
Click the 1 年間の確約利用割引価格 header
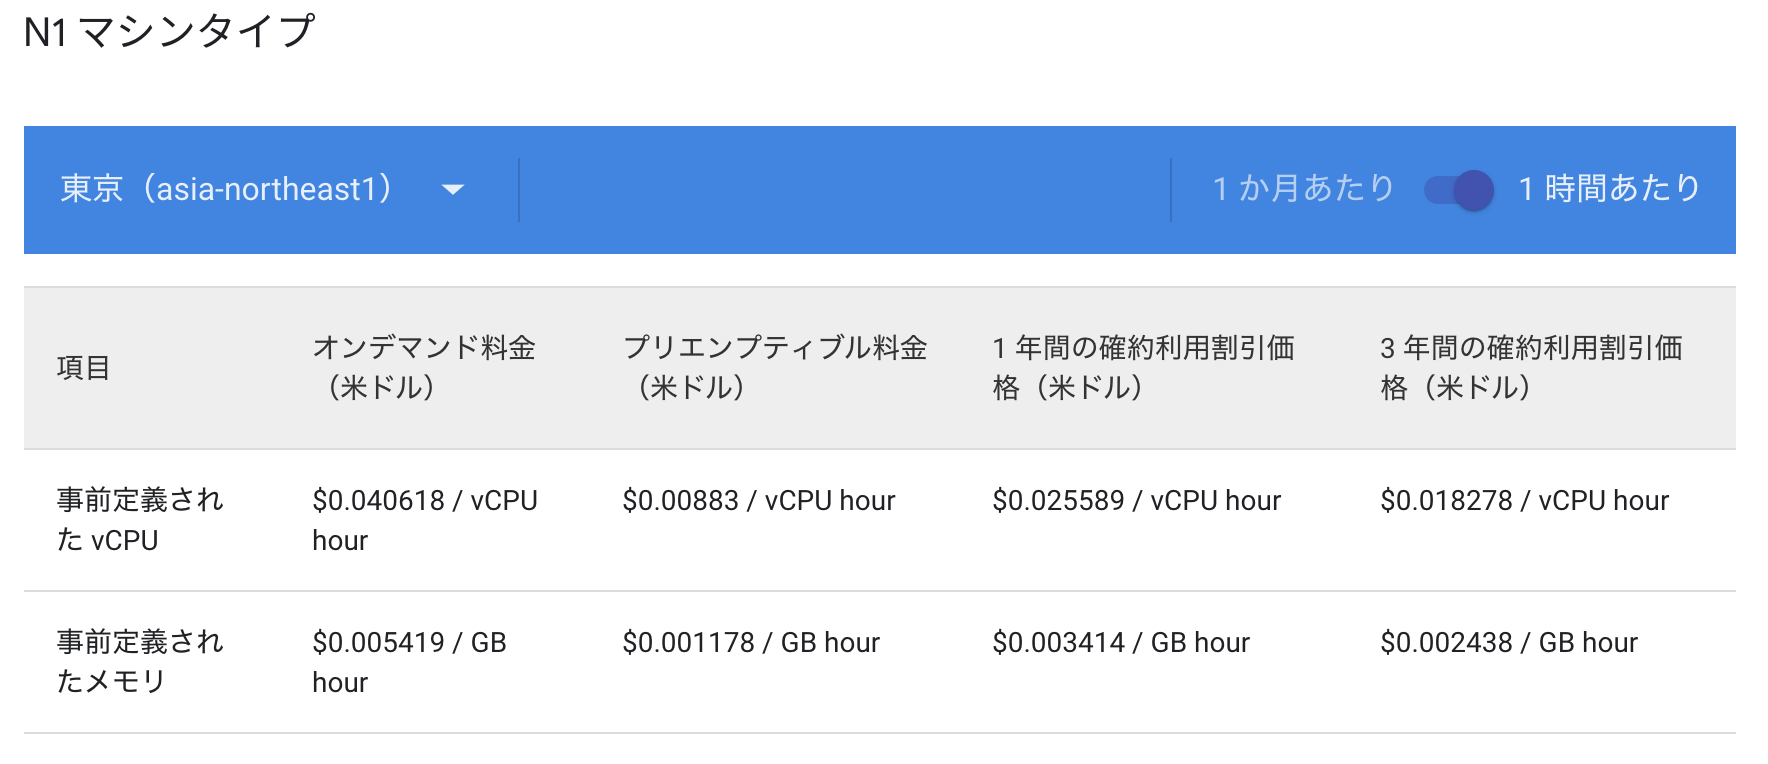[1143, 367]
